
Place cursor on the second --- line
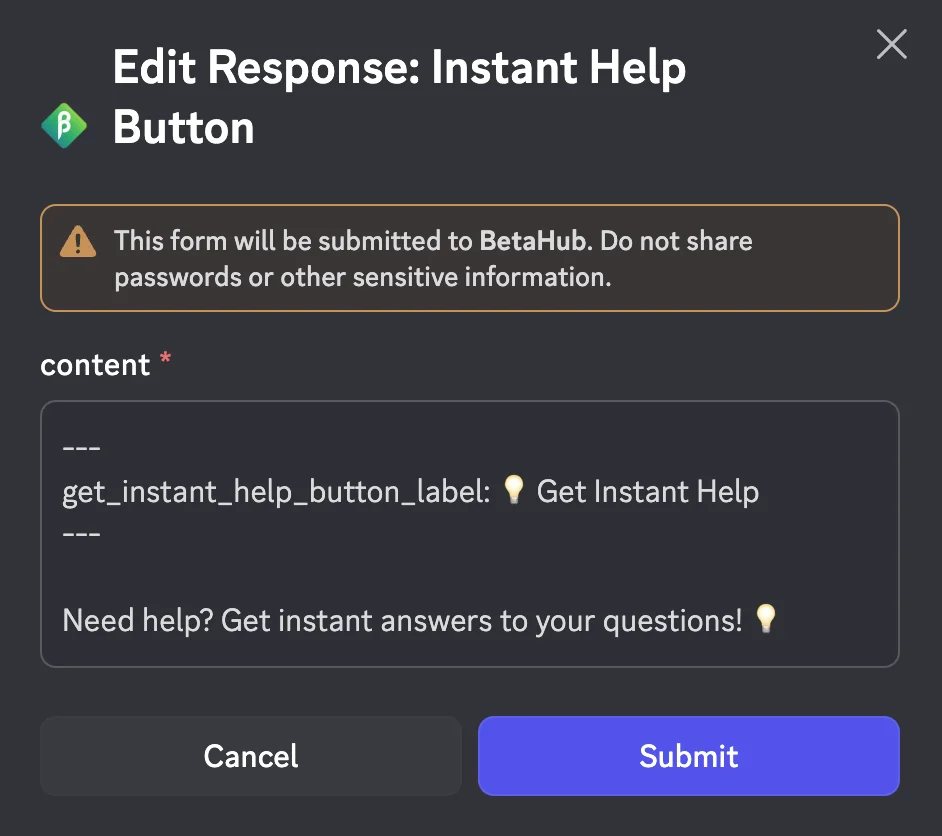point(81,534)
